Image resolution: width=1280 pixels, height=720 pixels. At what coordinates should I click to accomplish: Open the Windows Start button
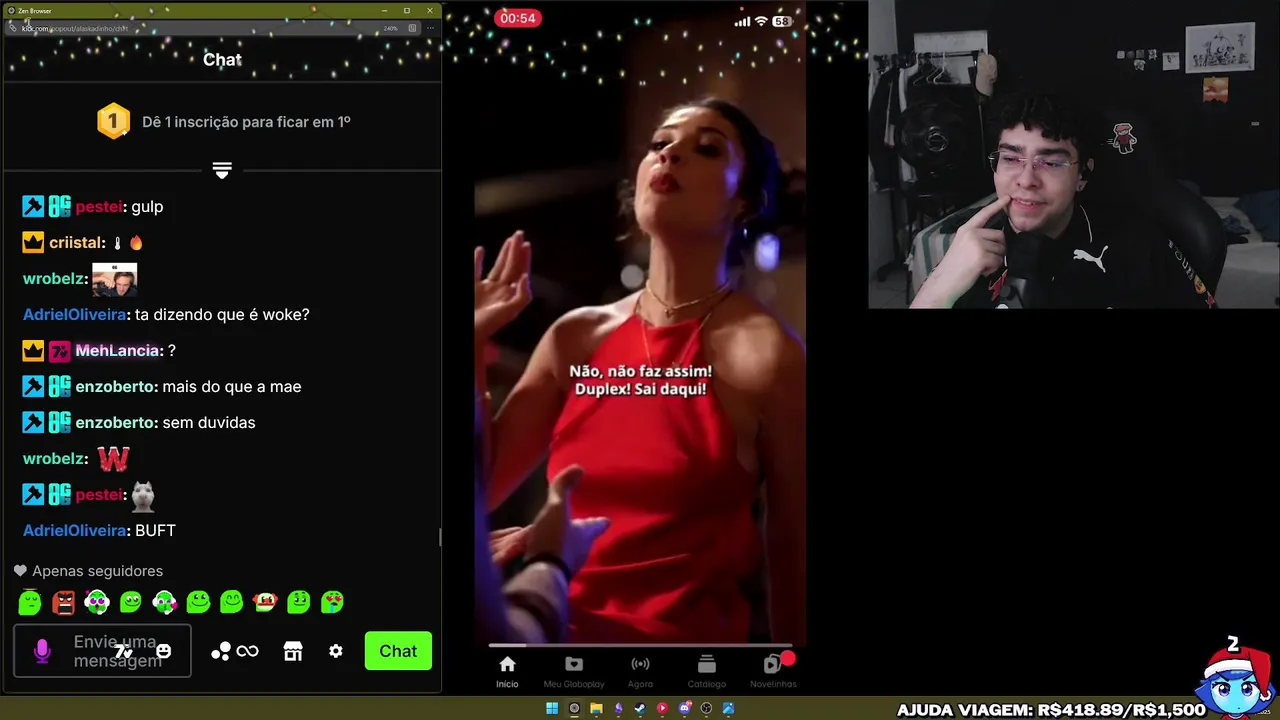coord(552,708)
